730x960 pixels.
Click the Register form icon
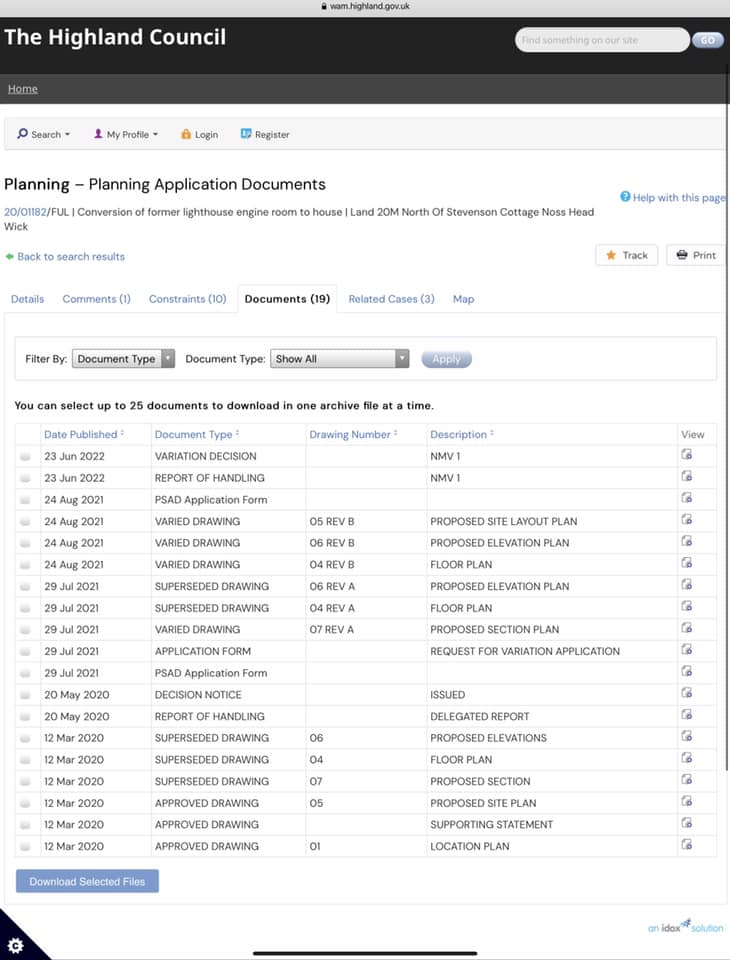pyautogui.click(x=246, y=134)
